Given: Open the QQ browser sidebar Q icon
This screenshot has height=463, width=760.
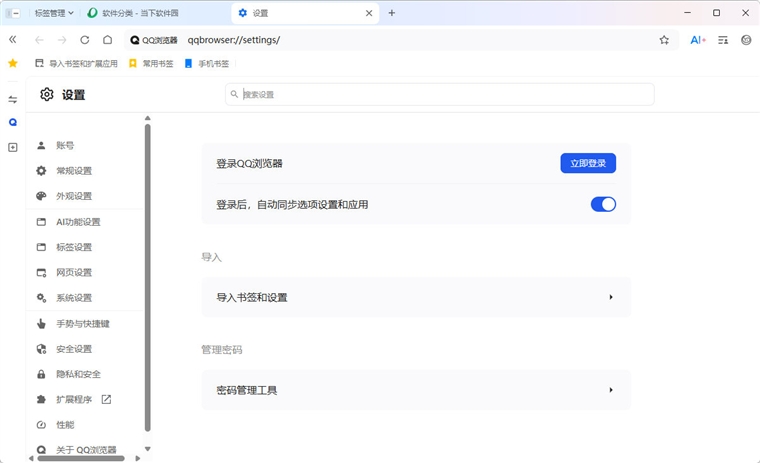Looking at the screenshot, I should point(13,122).
